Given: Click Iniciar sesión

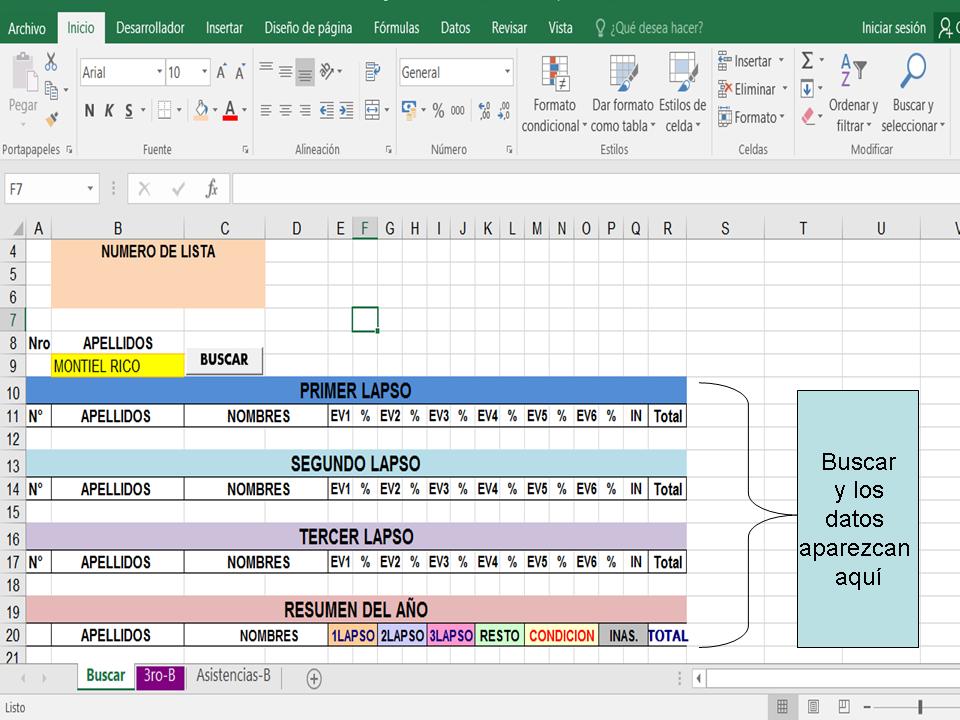Looking at the screenshot, I should [893, 28].
